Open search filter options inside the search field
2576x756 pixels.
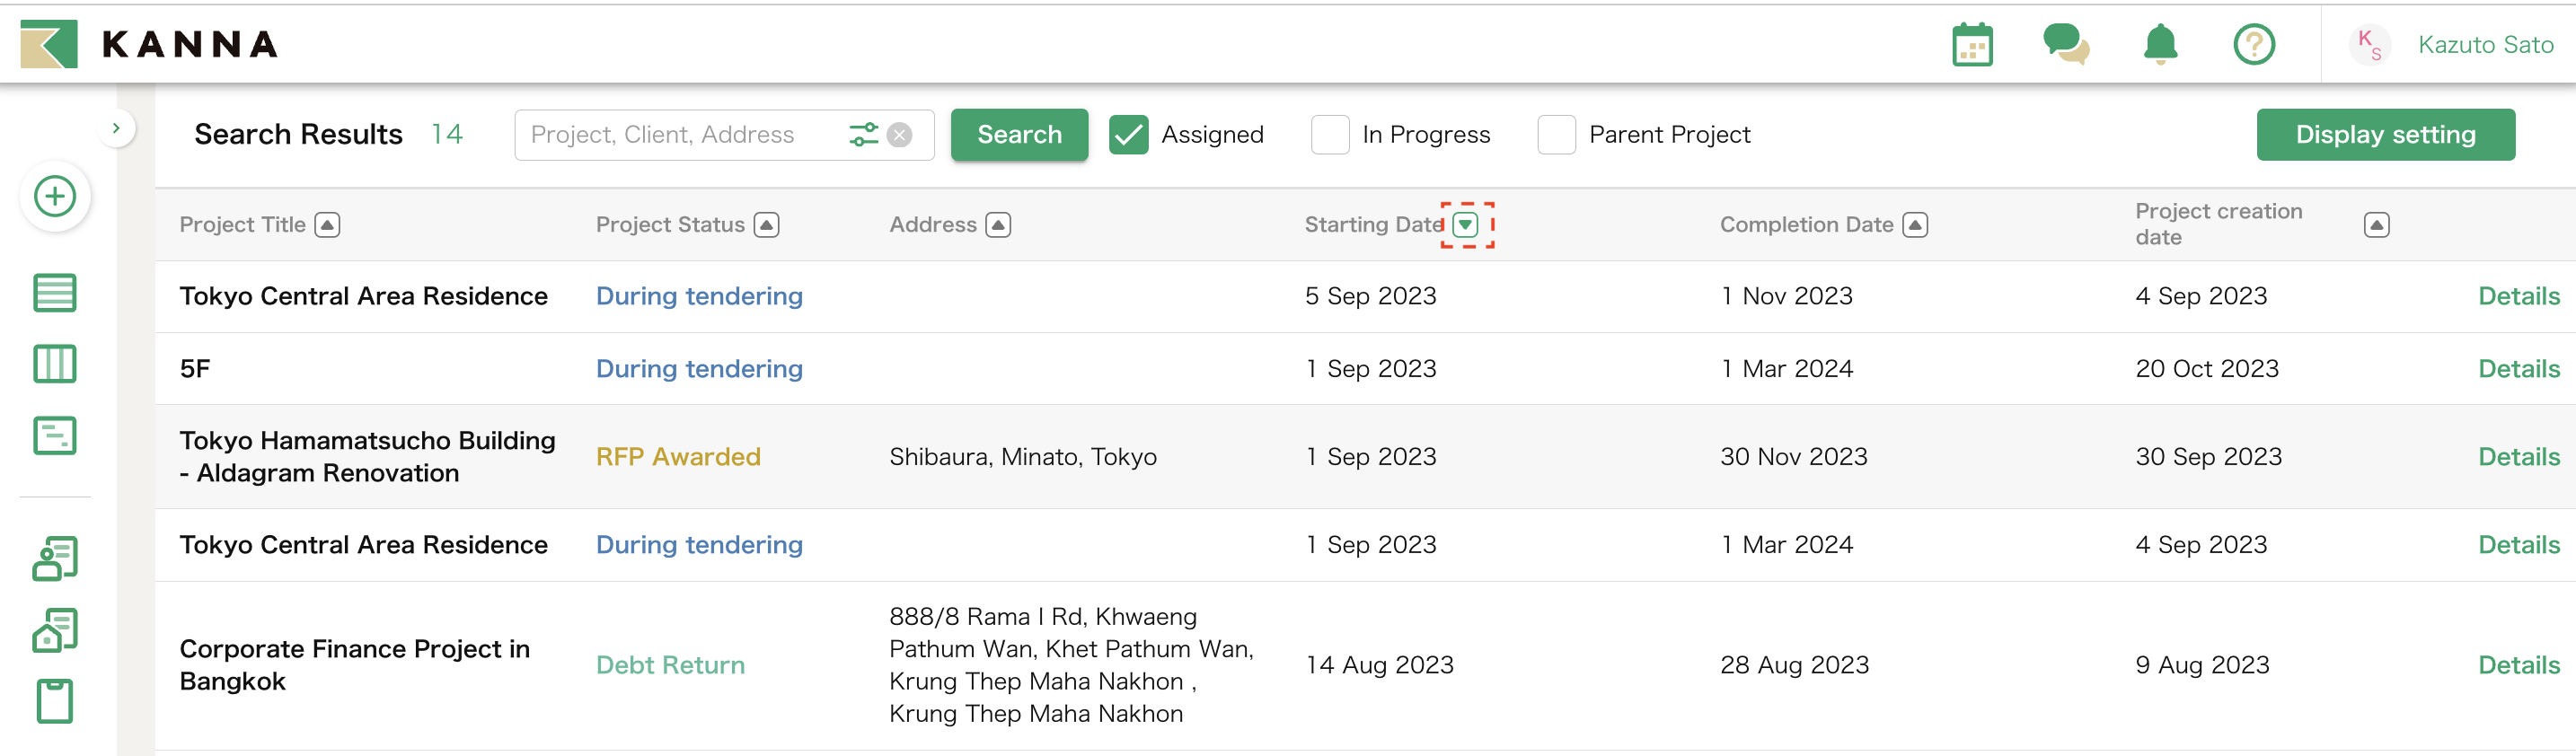[864, 134]
